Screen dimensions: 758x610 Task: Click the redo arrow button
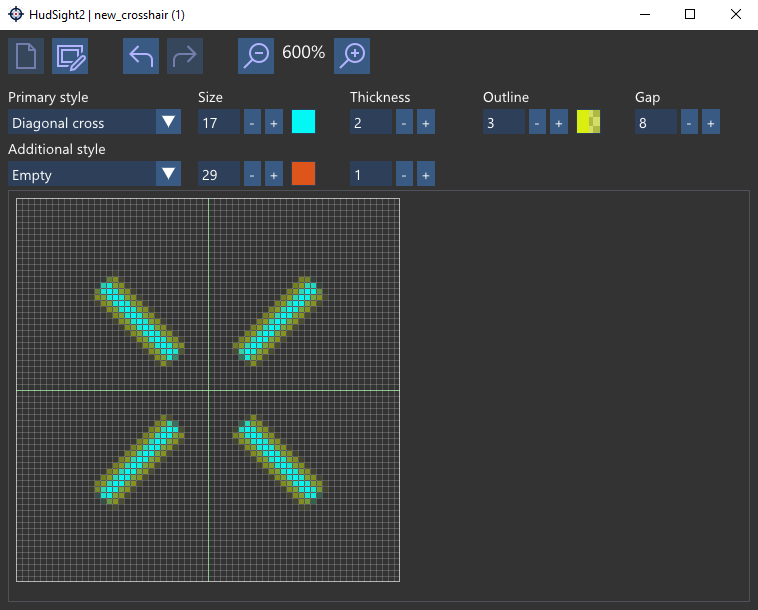click(x=185, y=56)
